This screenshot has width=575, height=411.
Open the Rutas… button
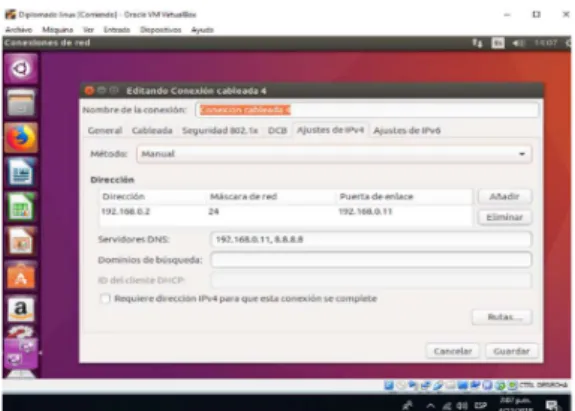502,317
